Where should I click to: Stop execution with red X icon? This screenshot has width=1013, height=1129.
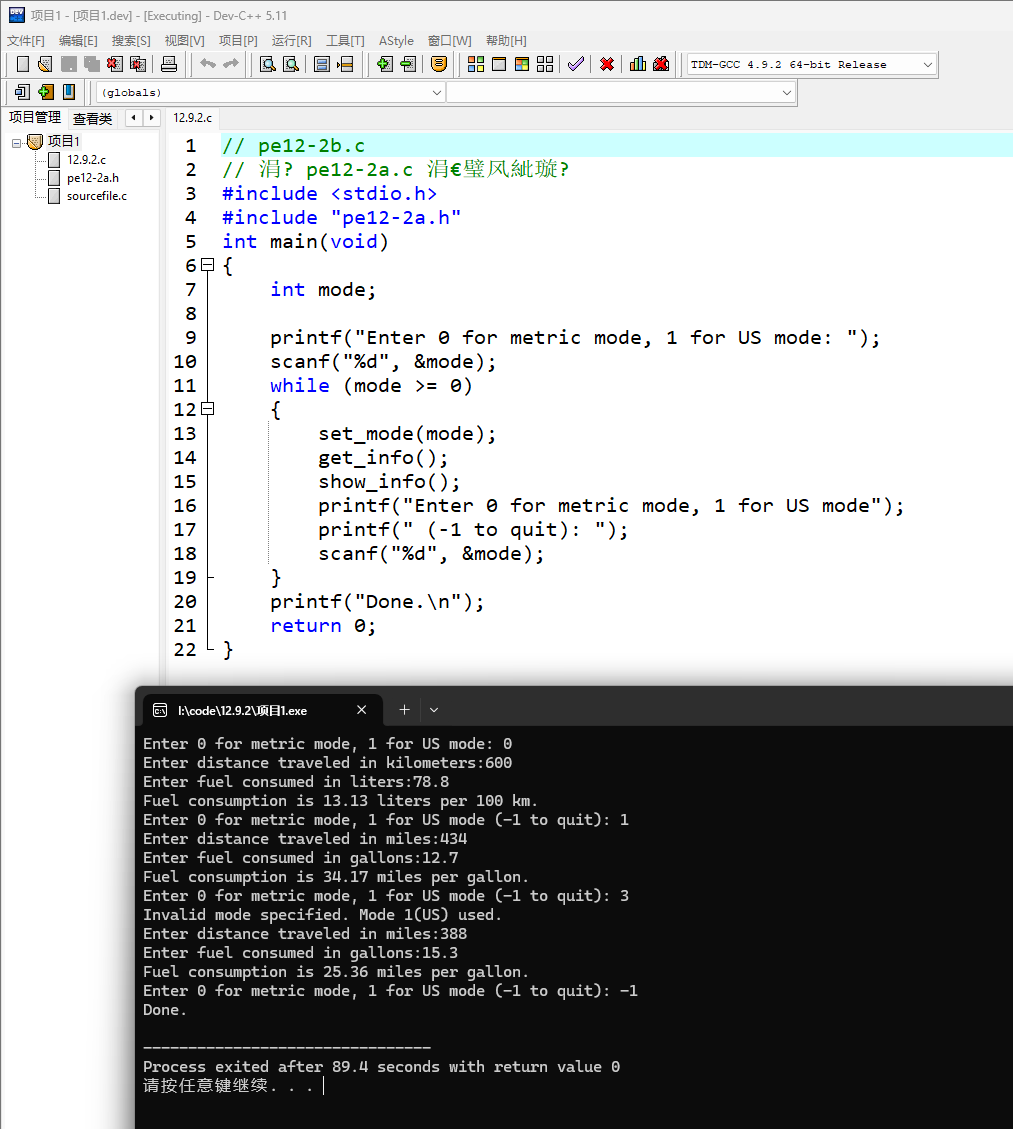(x=607, y=65)
